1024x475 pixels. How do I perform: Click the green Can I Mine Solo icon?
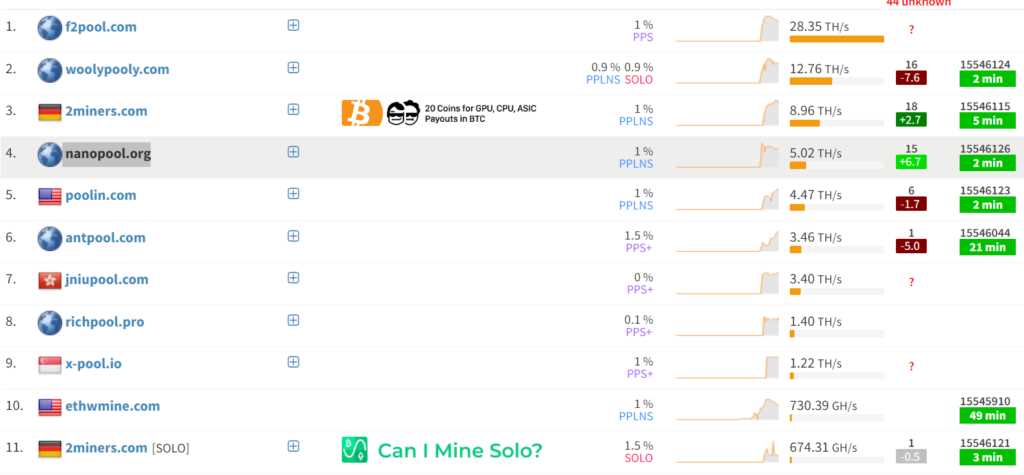354,450
